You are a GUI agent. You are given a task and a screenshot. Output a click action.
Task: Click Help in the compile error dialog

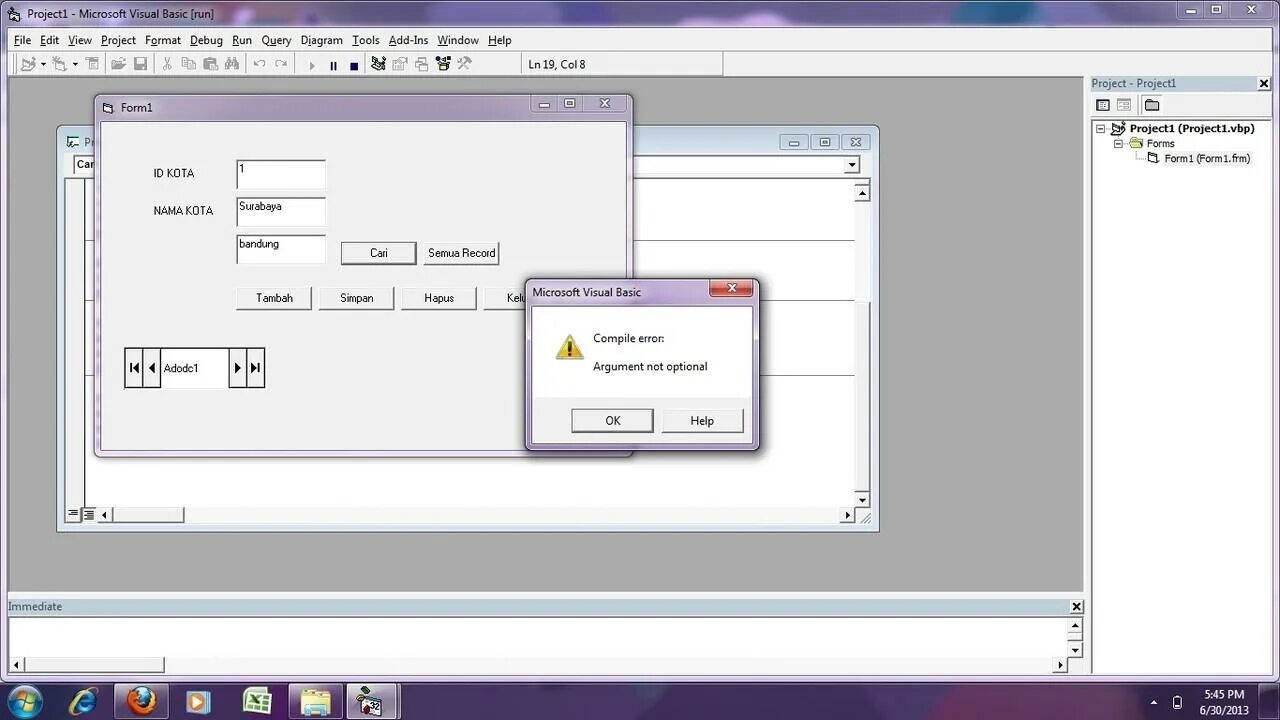coord(702,421)
